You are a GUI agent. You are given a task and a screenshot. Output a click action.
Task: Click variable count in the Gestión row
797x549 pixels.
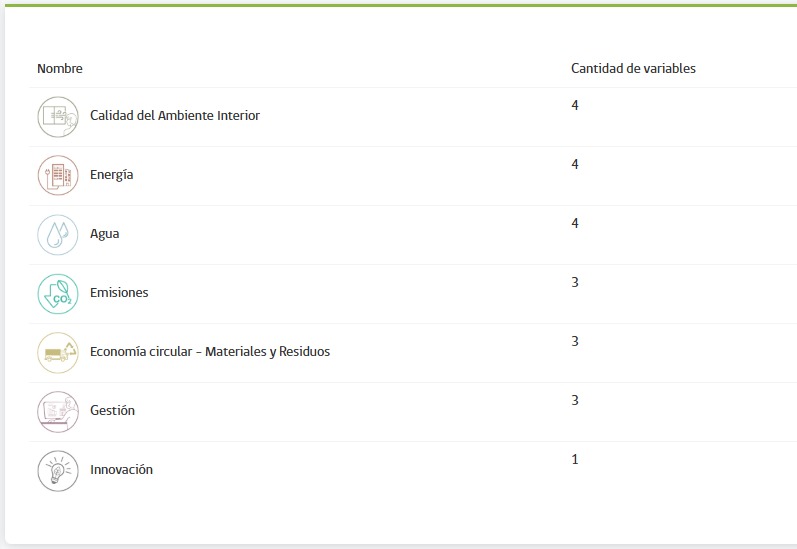575,401
